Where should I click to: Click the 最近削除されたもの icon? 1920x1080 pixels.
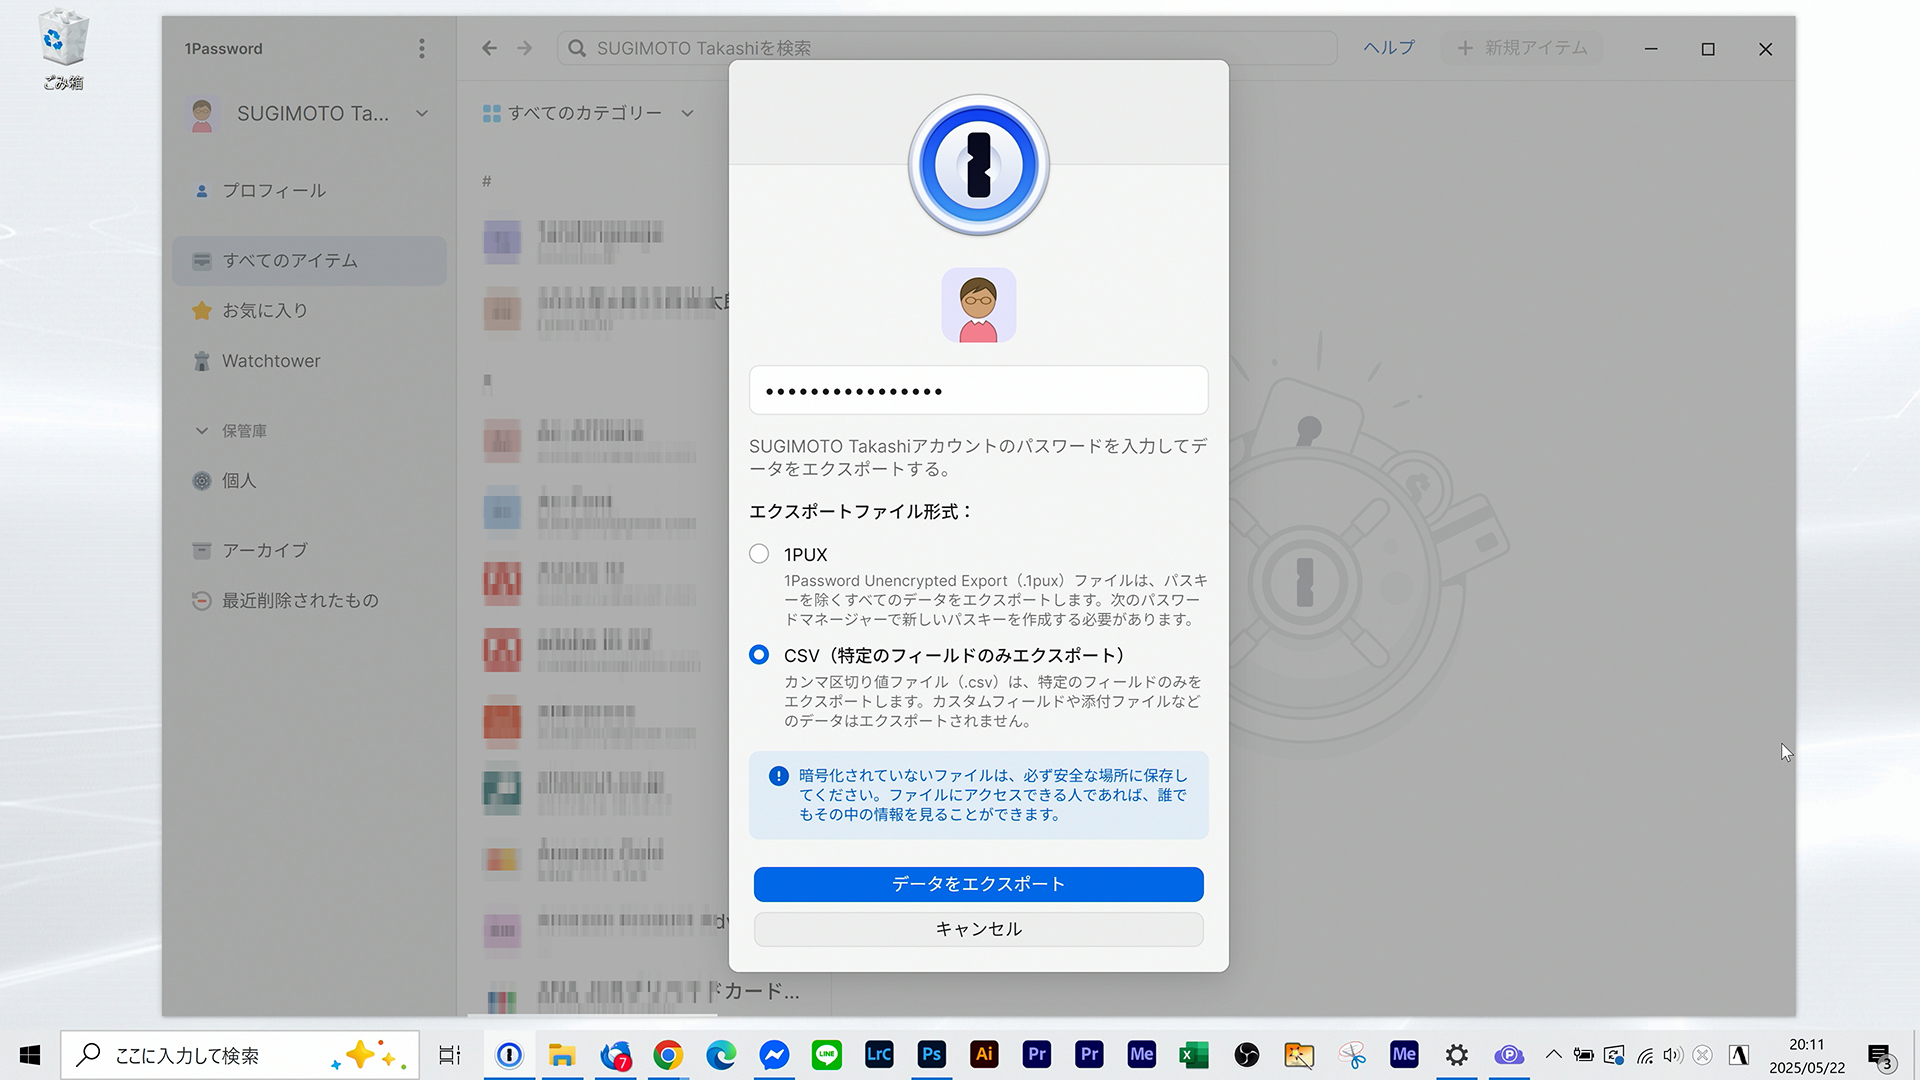pos(201,601)
